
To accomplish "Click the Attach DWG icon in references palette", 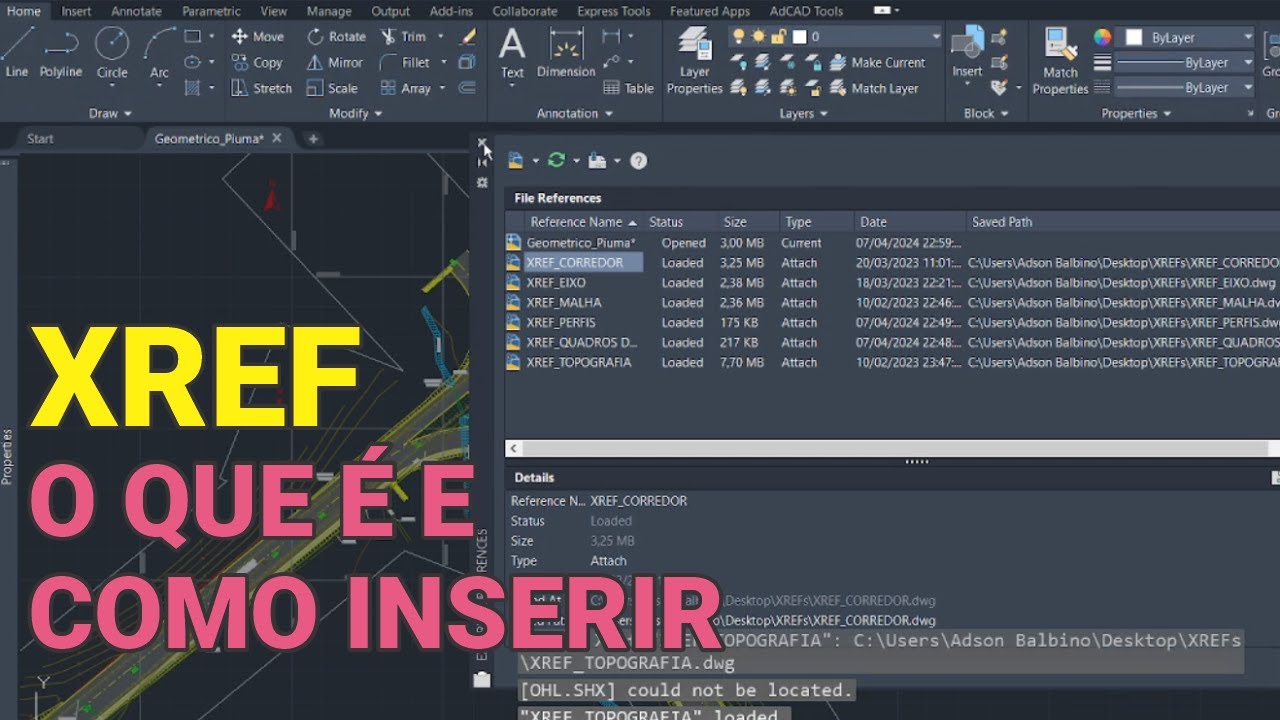I will coord(515,160).
